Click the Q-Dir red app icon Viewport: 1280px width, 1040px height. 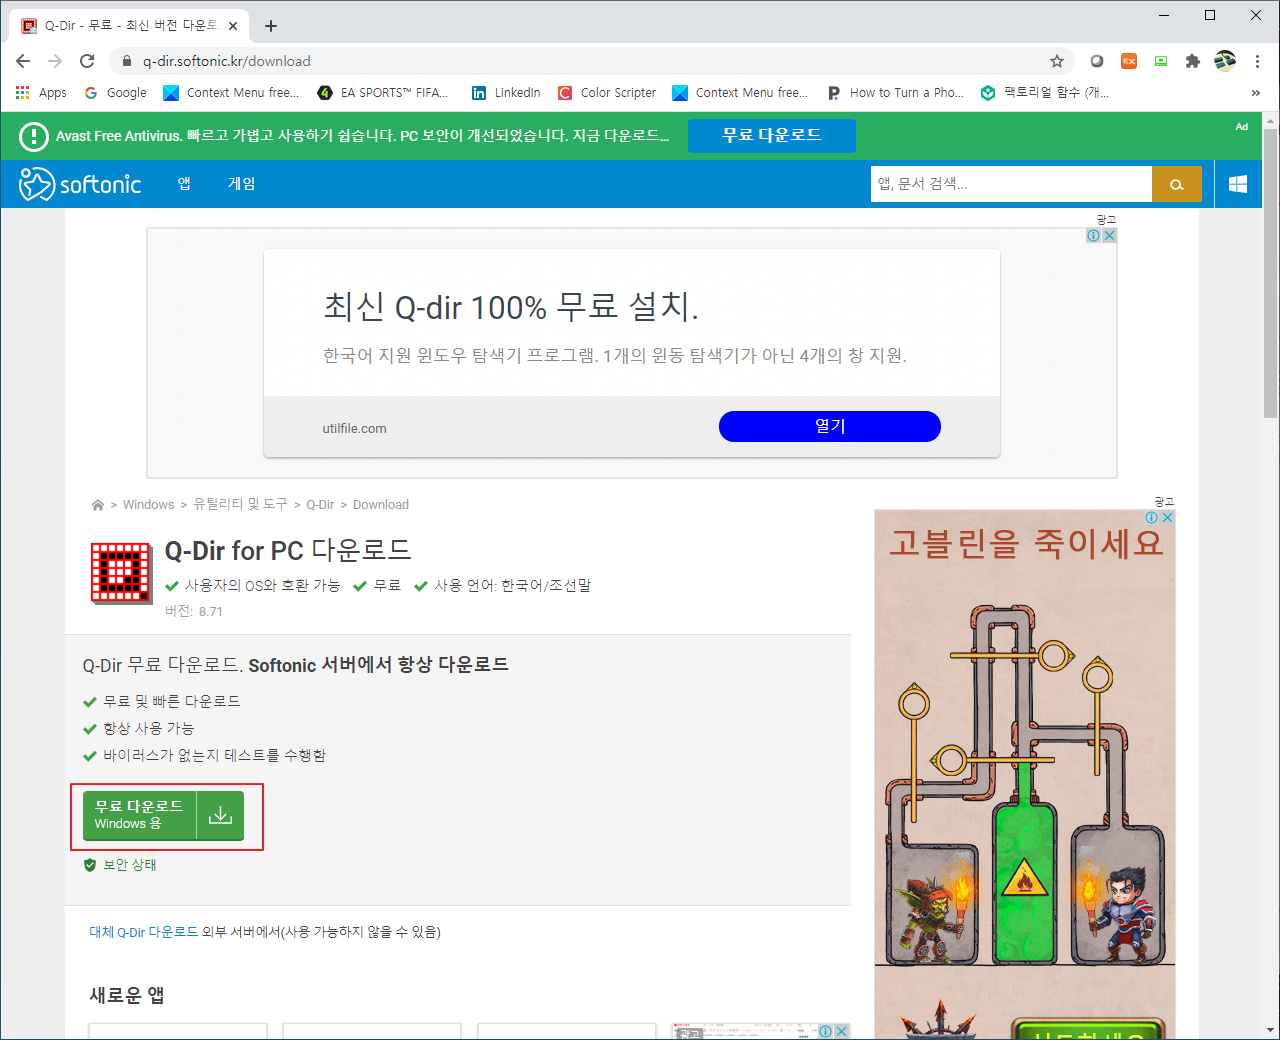click(121, 574)
